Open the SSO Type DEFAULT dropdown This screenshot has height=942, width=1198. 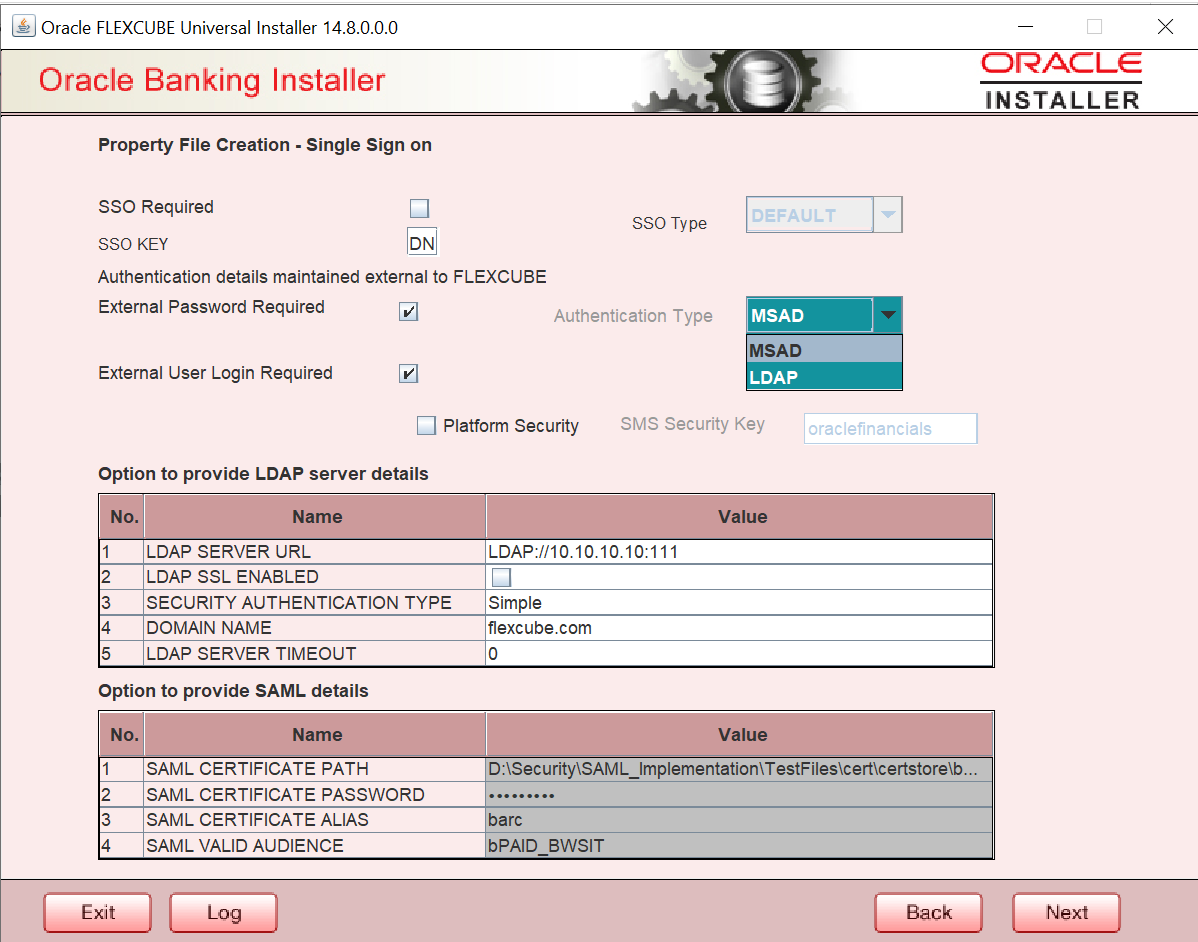click(x=824, y=215)
